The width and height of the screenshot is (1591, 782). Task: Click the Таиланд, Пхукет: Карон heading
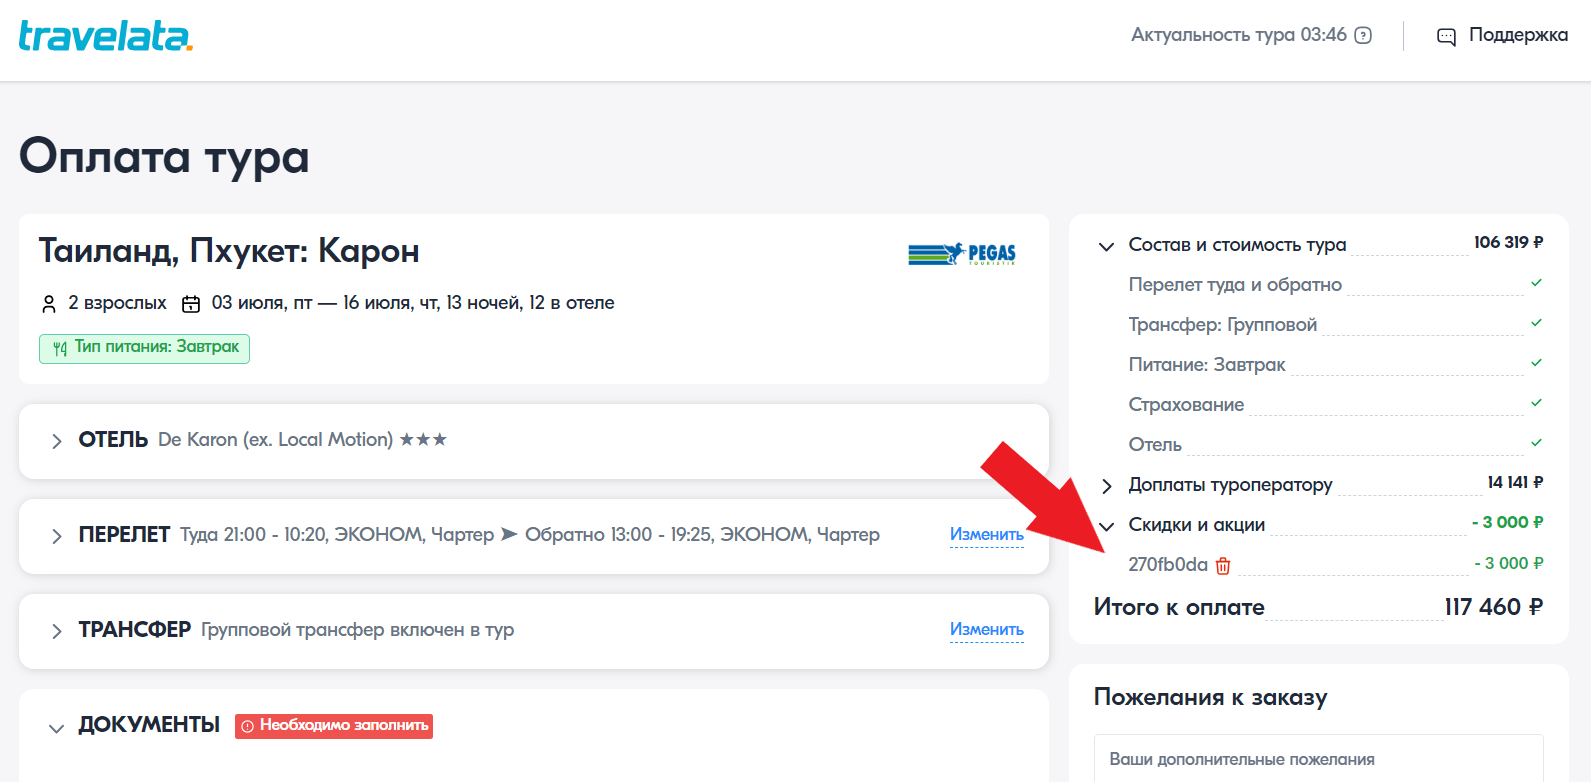(229, 251)
